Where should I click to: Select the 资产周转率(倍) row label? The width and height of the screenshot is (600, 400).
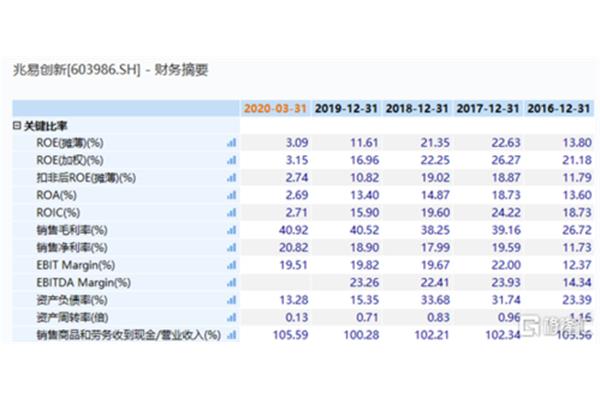pos(72,317)
